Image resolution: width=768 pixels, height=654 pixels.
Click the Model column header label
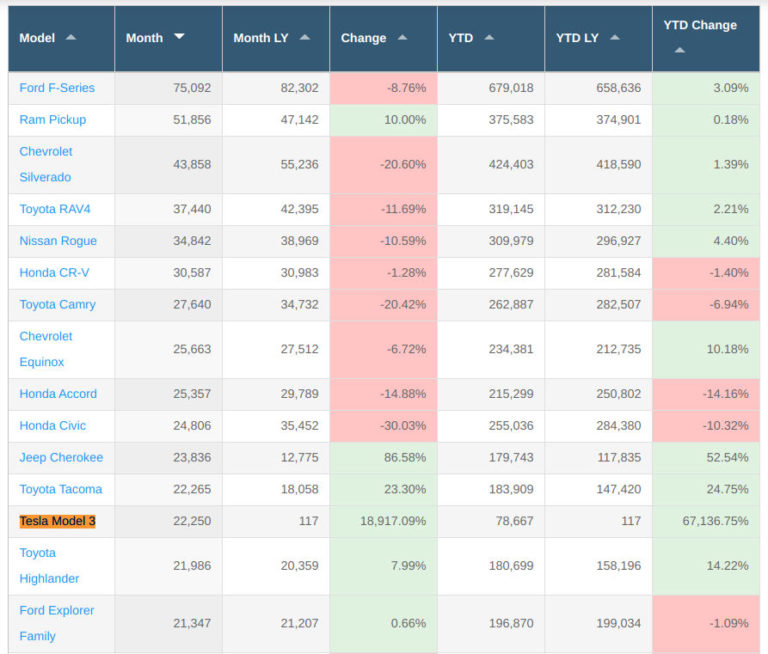pyautogui.click(x=37, y=38)
